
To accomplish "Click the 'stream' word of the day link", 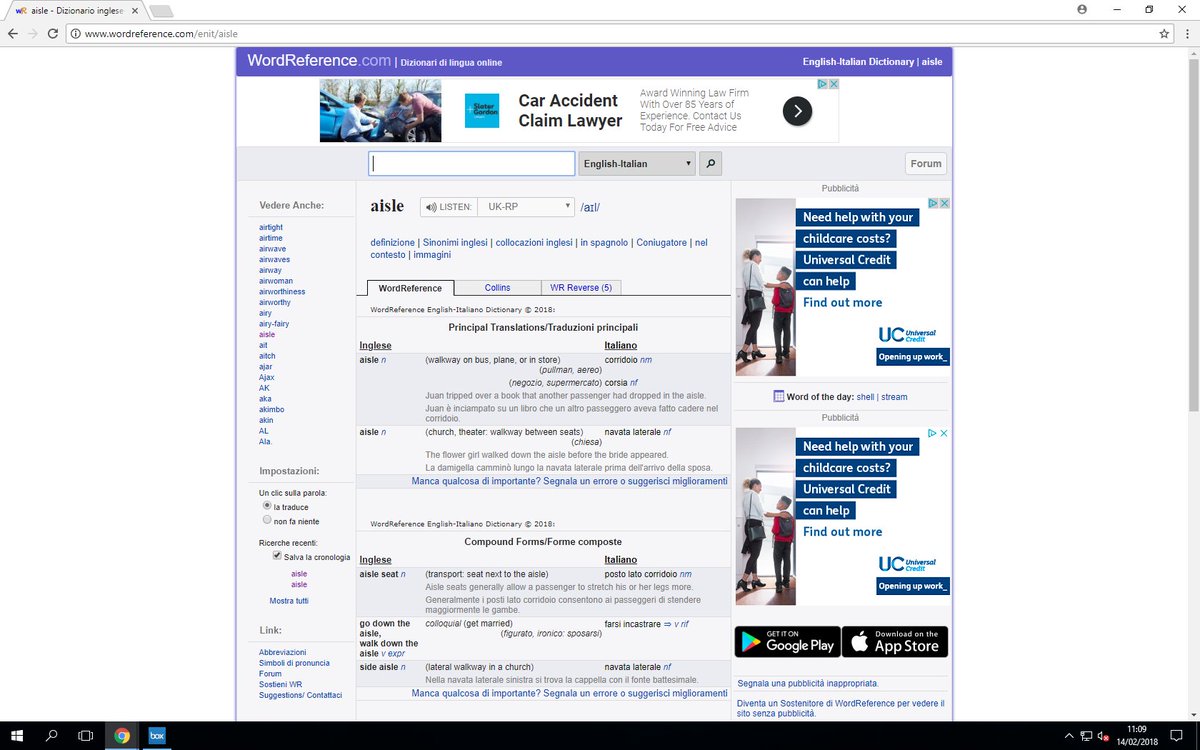I will pyautogui.click(x=894, y=397).
